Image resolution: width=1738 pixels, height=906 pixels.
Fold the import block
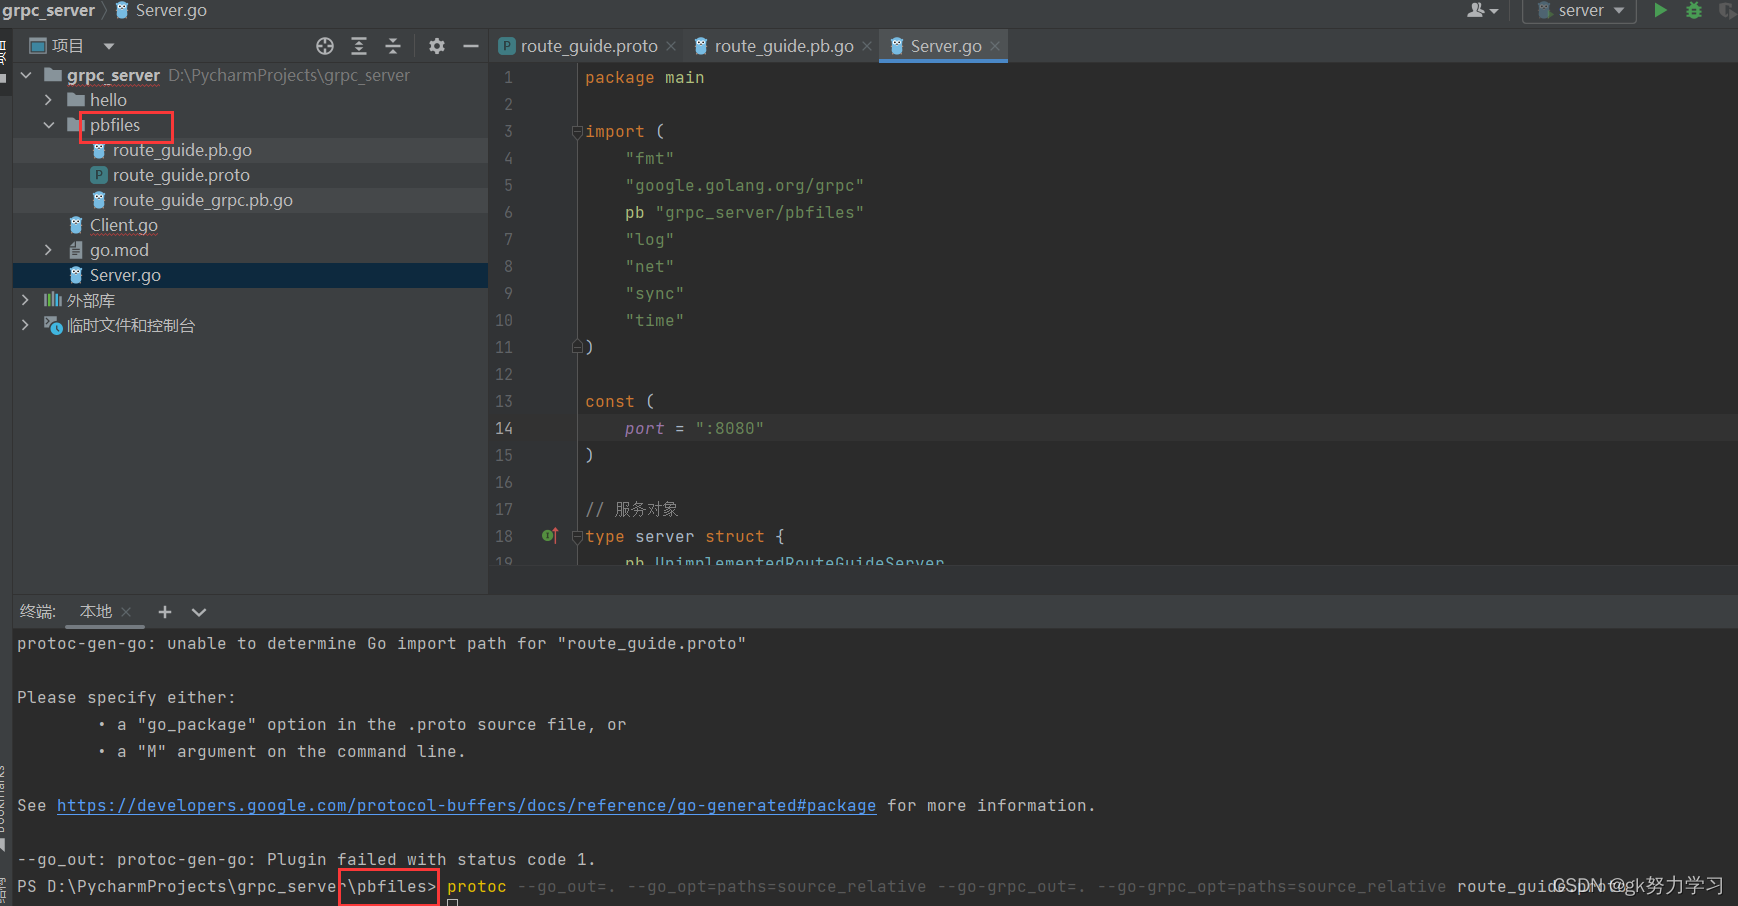tap(577, 132)
